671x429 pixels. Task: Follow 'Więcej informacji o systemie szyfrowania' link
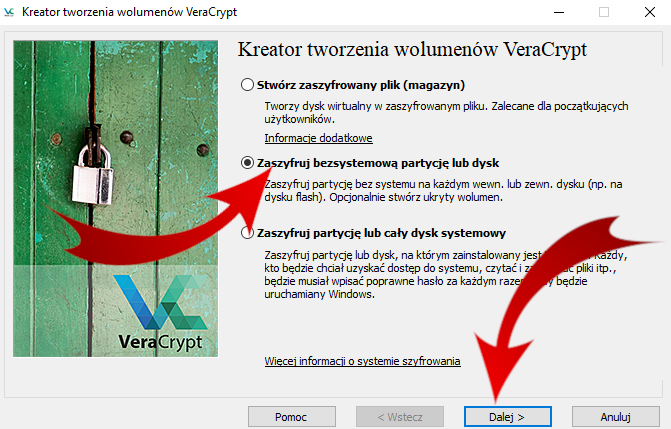362,361
